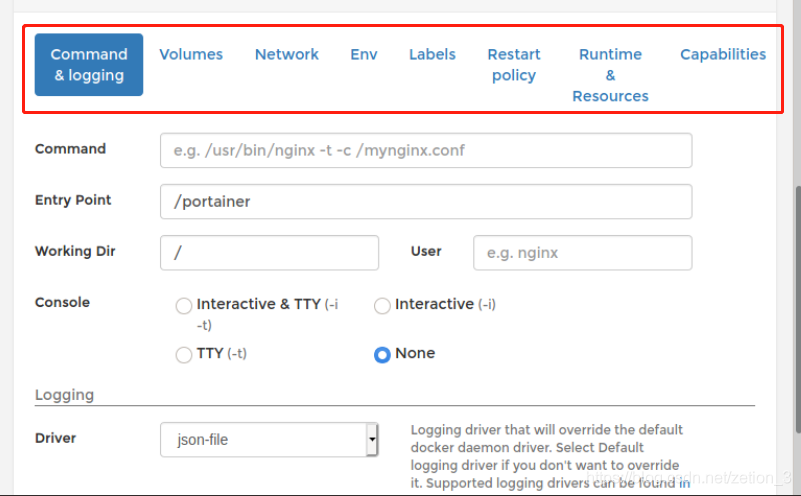Choose the Interactive (-i) console option
The height and width of the screenshot is (496, 801).
click(382, 306)
